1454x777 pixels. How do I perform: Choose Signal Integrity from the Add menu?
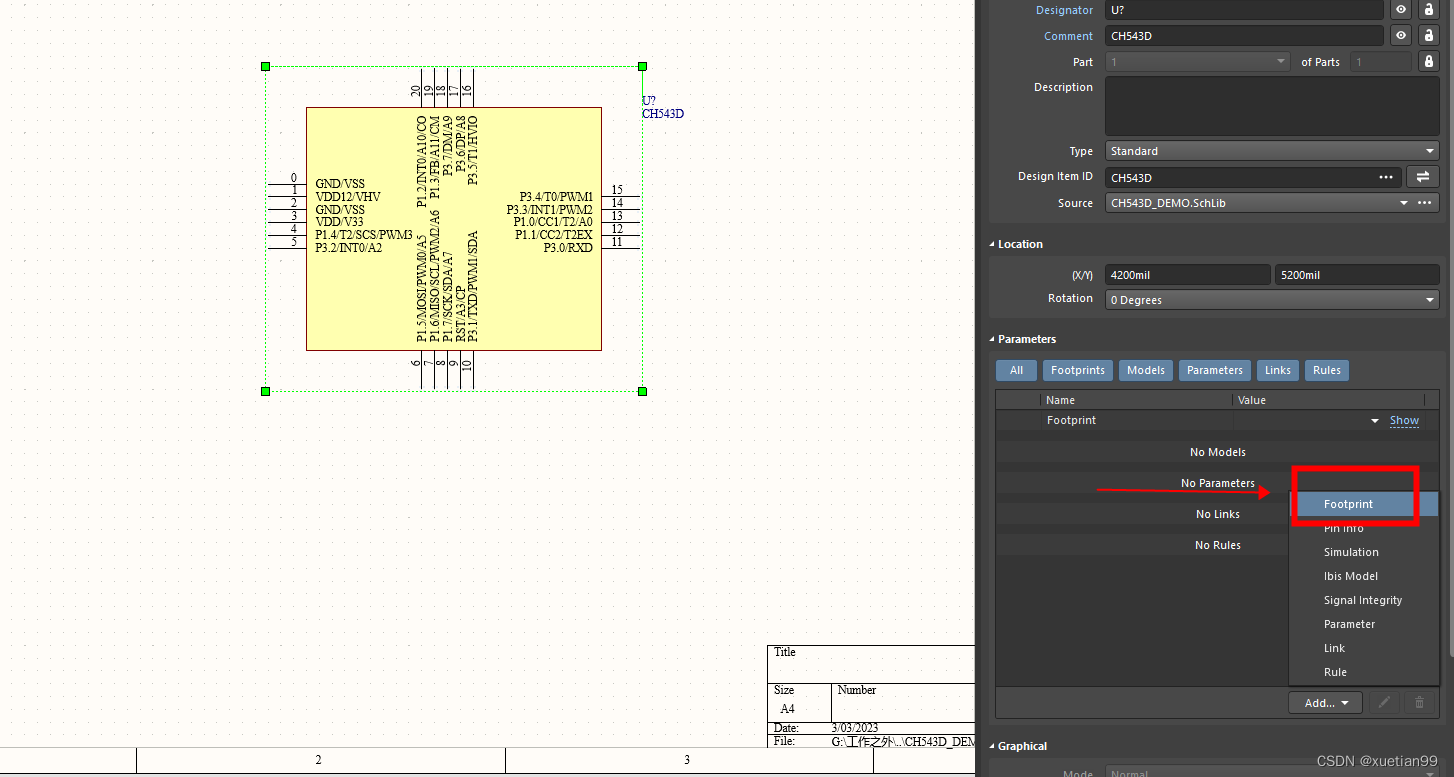pos(1365,600)
